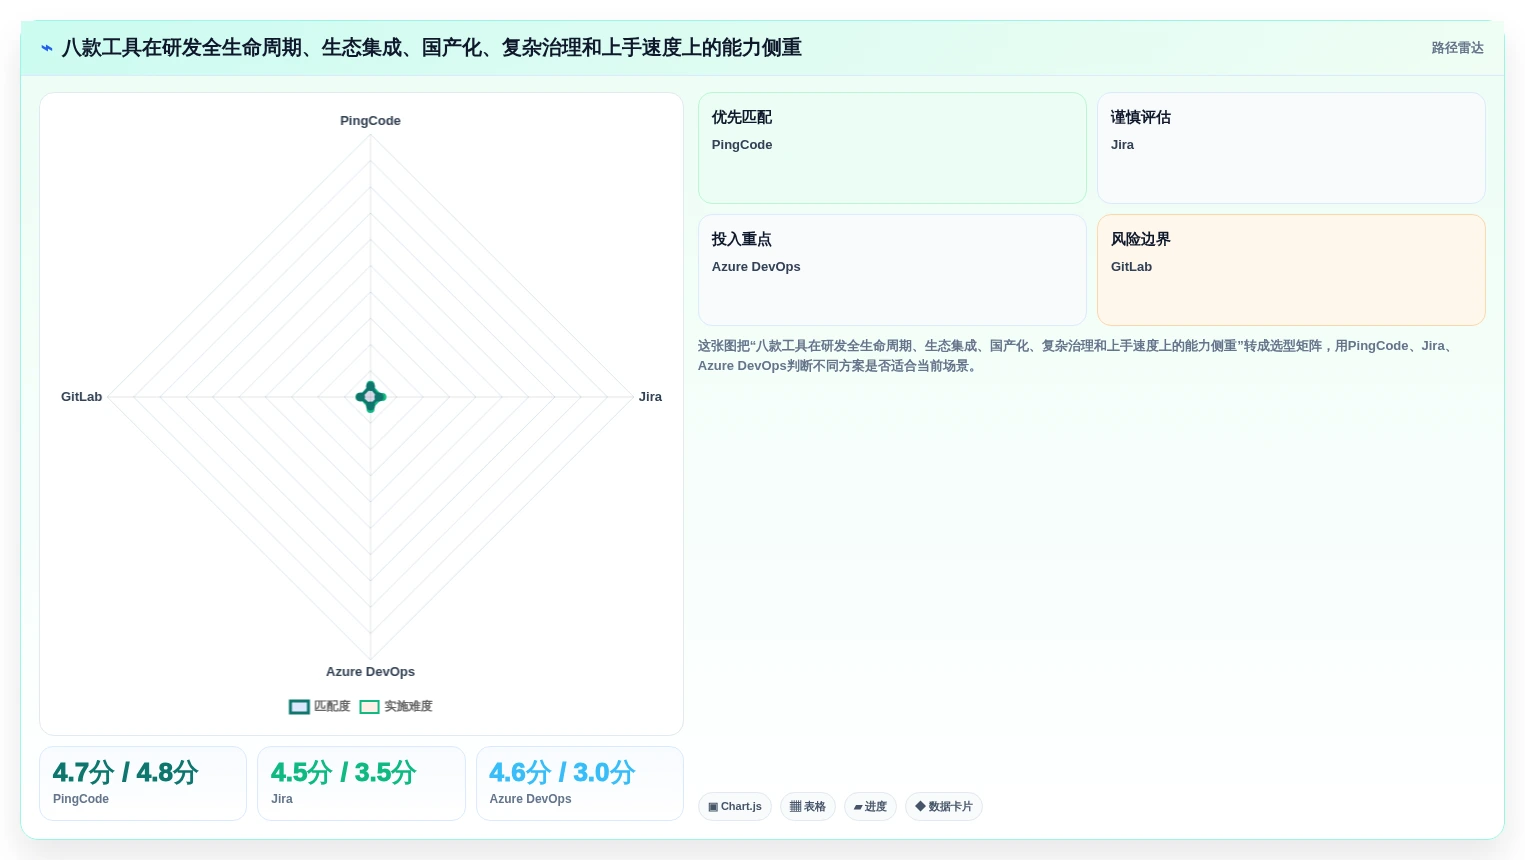1525x860 pixels.
Task: Click the GitLab axis label on radar
Action: pyautogui.click(x=81, y=397)
